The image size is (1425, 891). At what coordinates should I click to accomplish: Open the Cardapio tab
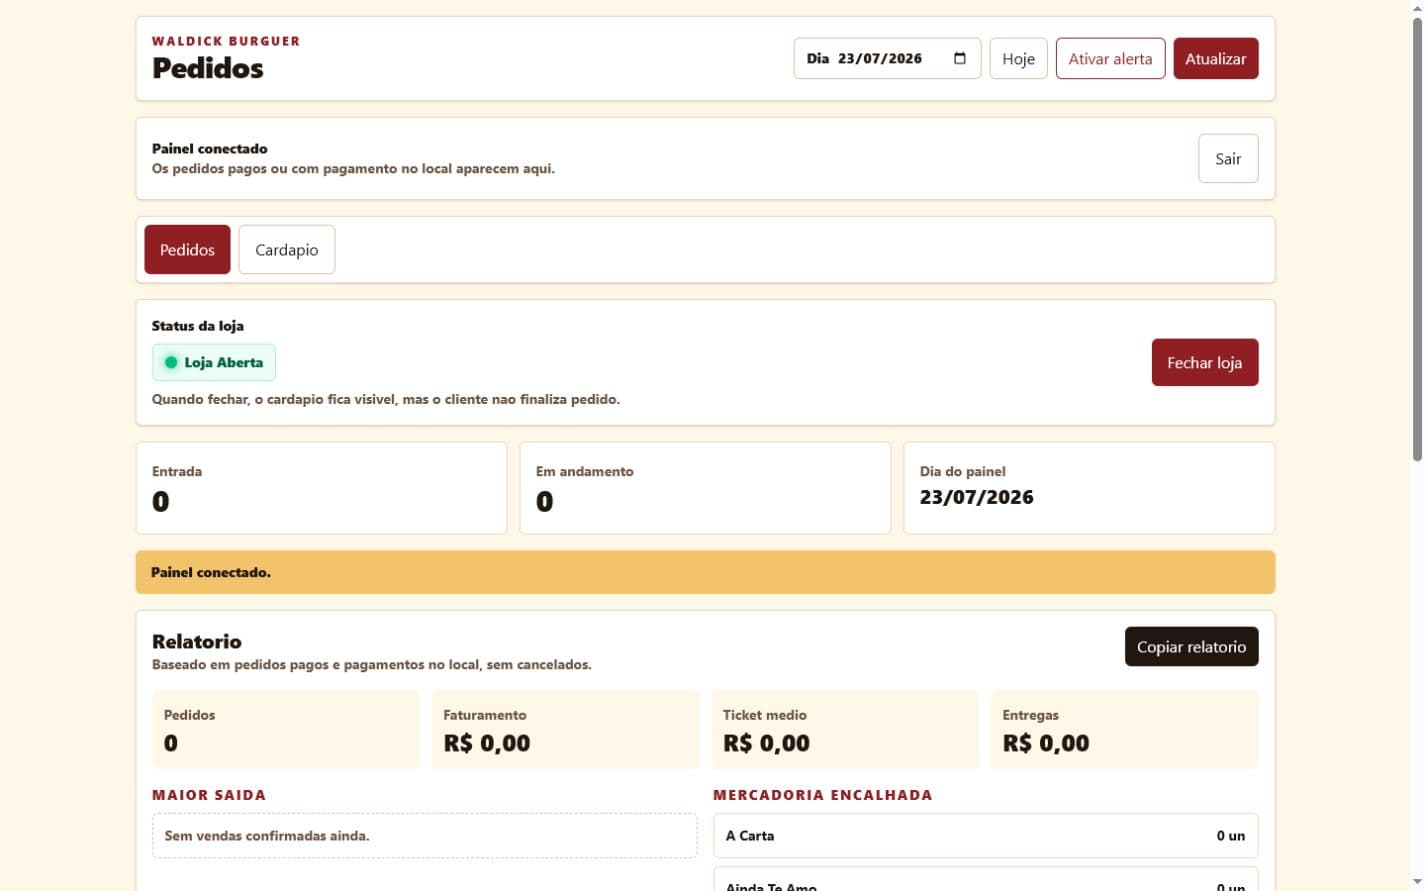pyautogui.click(x=286, y=249)
